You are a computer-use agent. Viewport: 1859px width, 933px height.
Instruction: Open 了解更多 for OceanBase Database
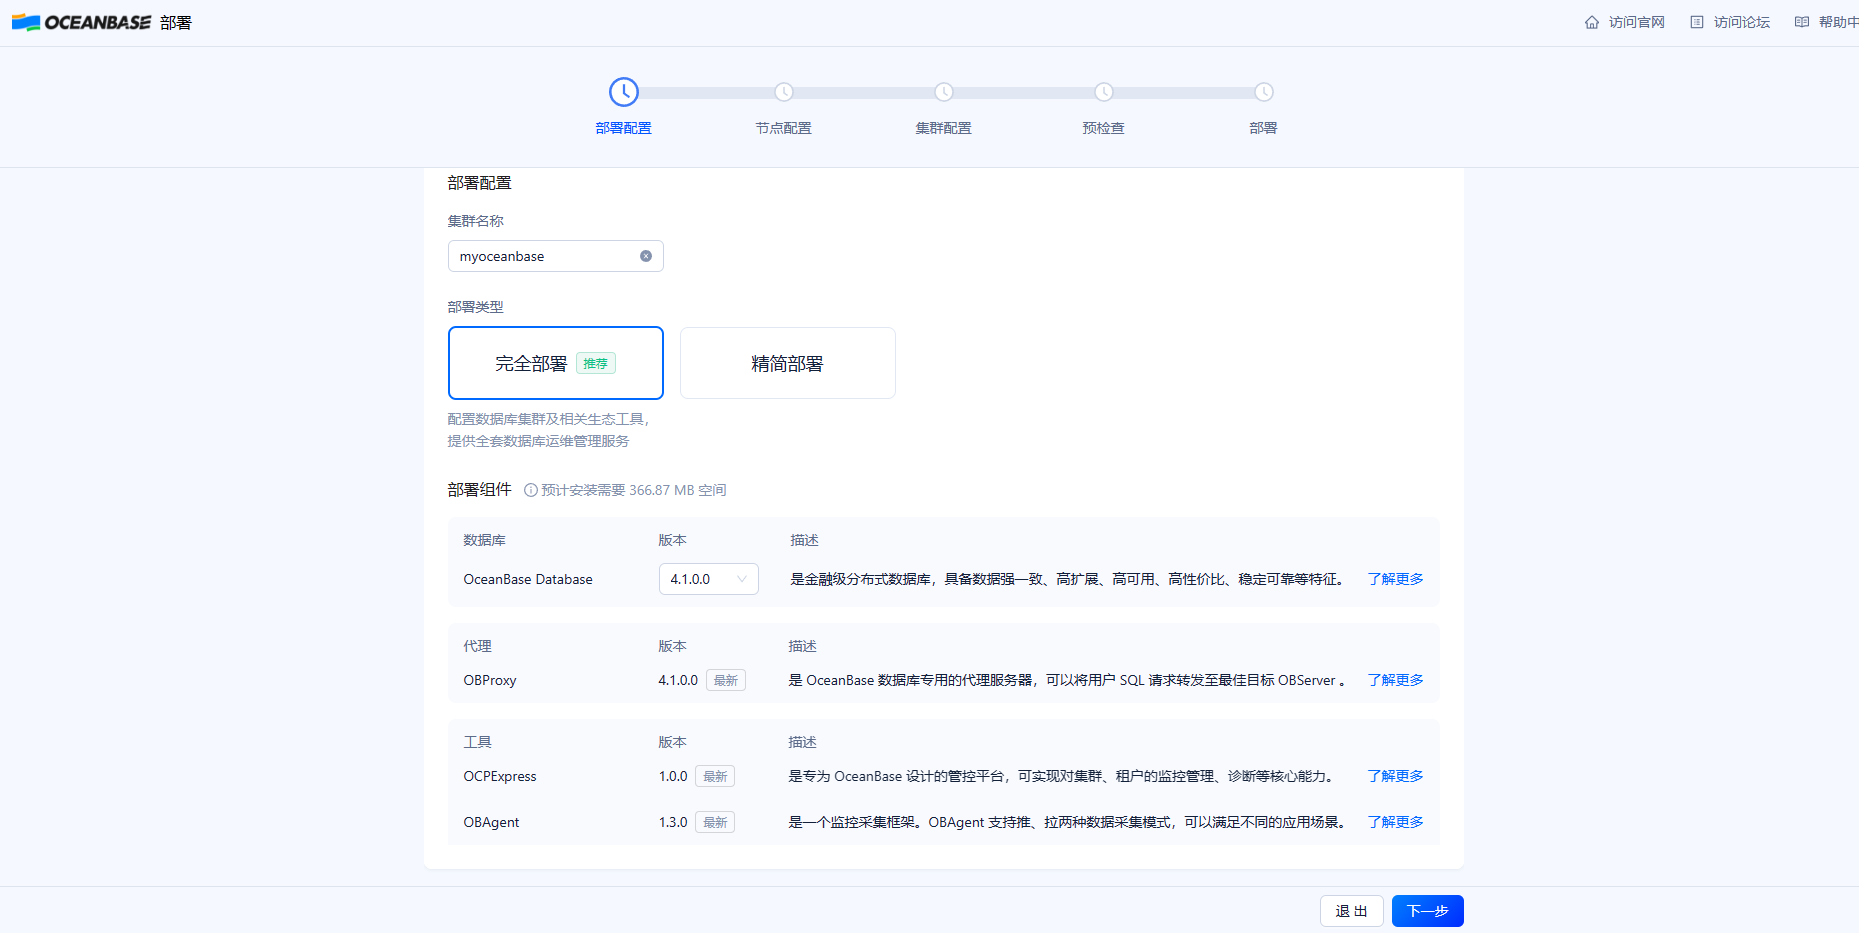1396,579
